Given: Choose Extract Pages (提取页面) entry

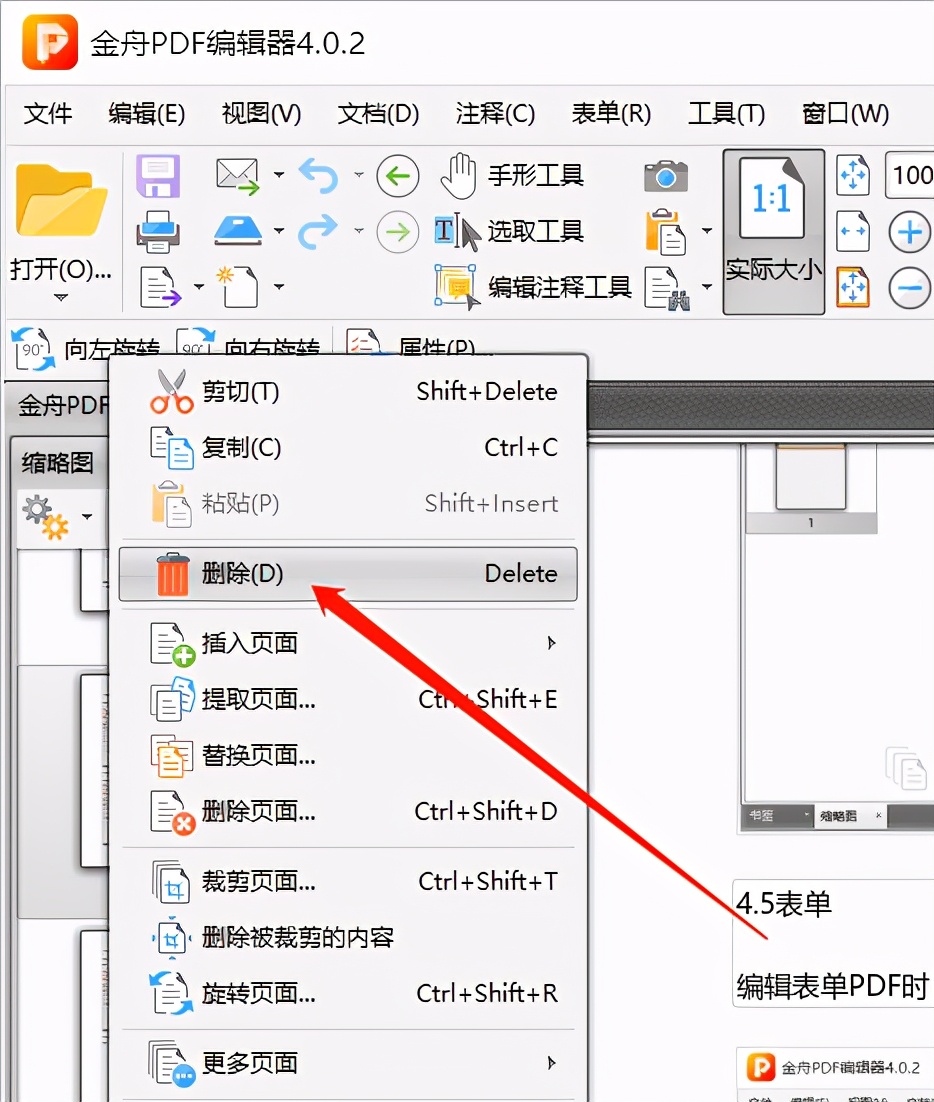Looking at the screenshot, I should point(348,699).
